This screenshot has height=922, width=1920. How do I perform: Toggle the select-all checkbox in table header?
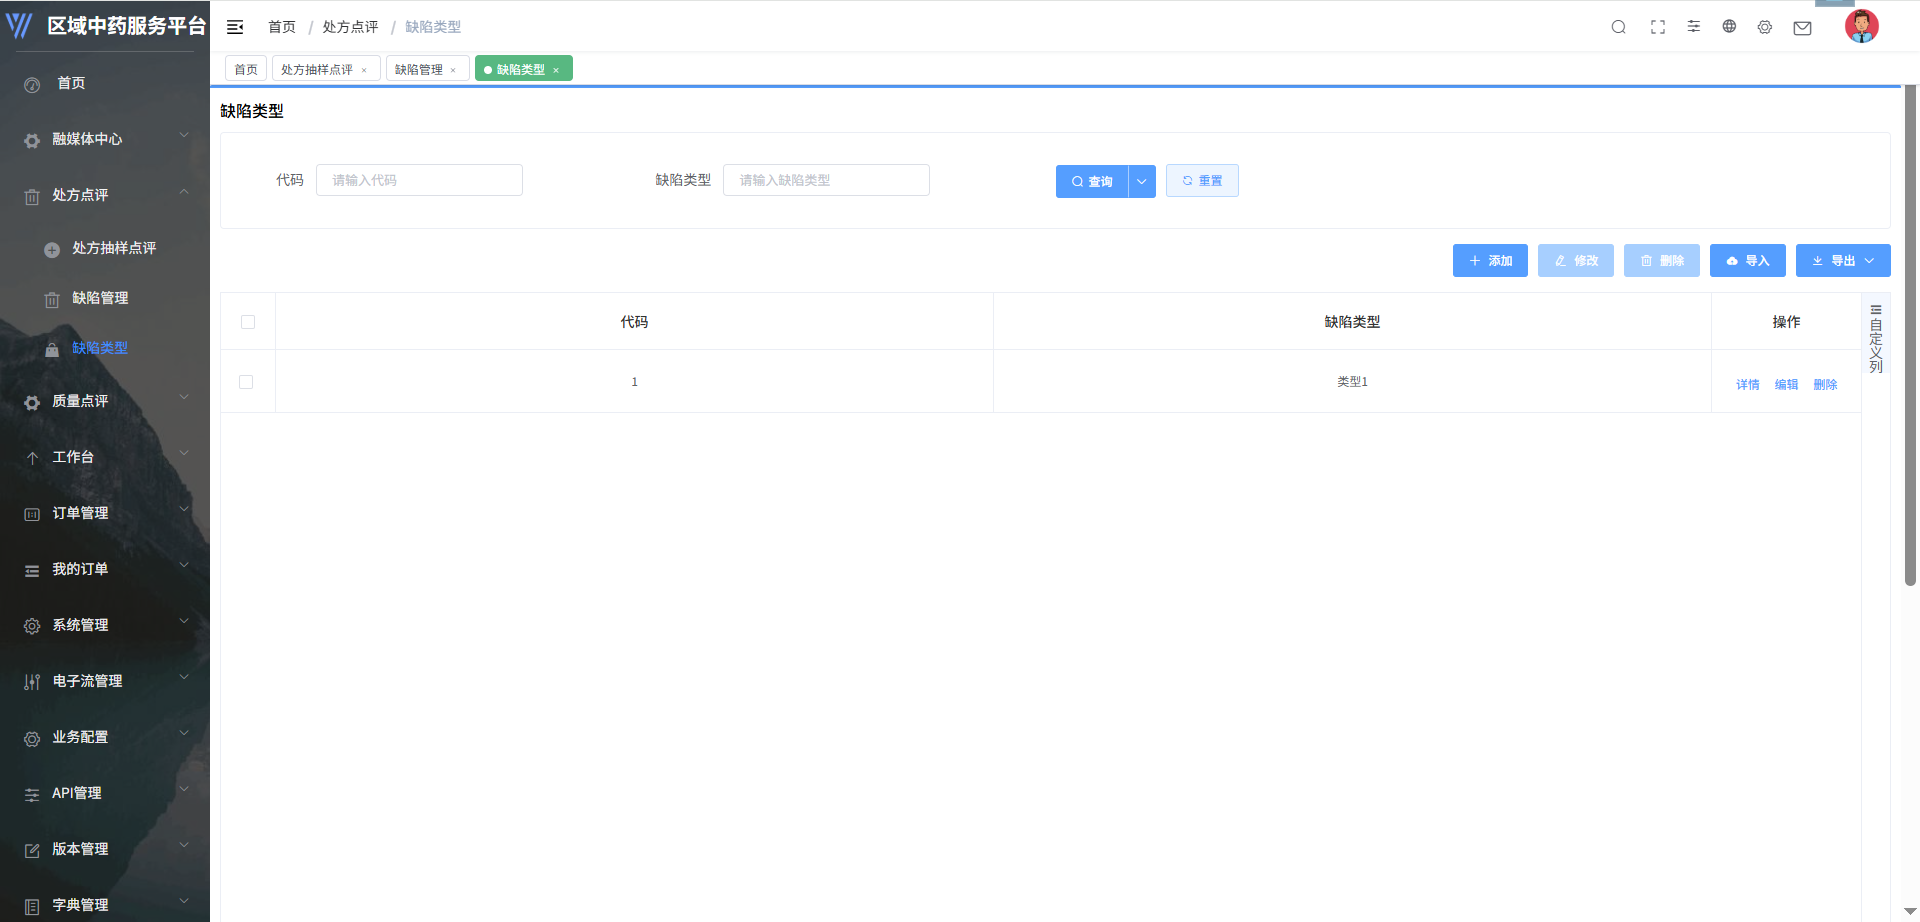(x=248, y=322)
